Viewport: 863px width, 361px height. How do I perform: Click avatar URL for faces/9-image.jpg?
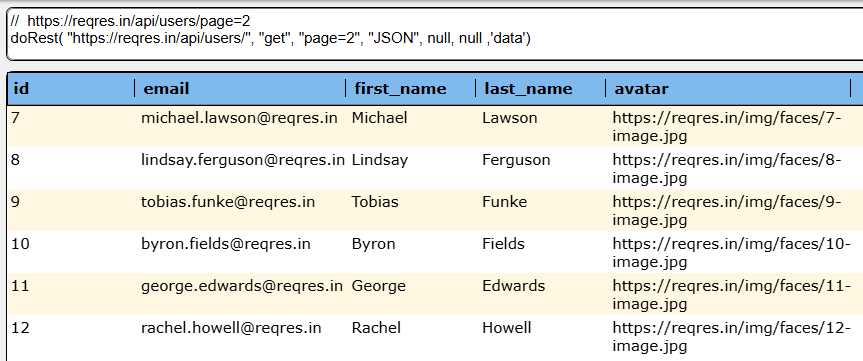tap(727, 211)
